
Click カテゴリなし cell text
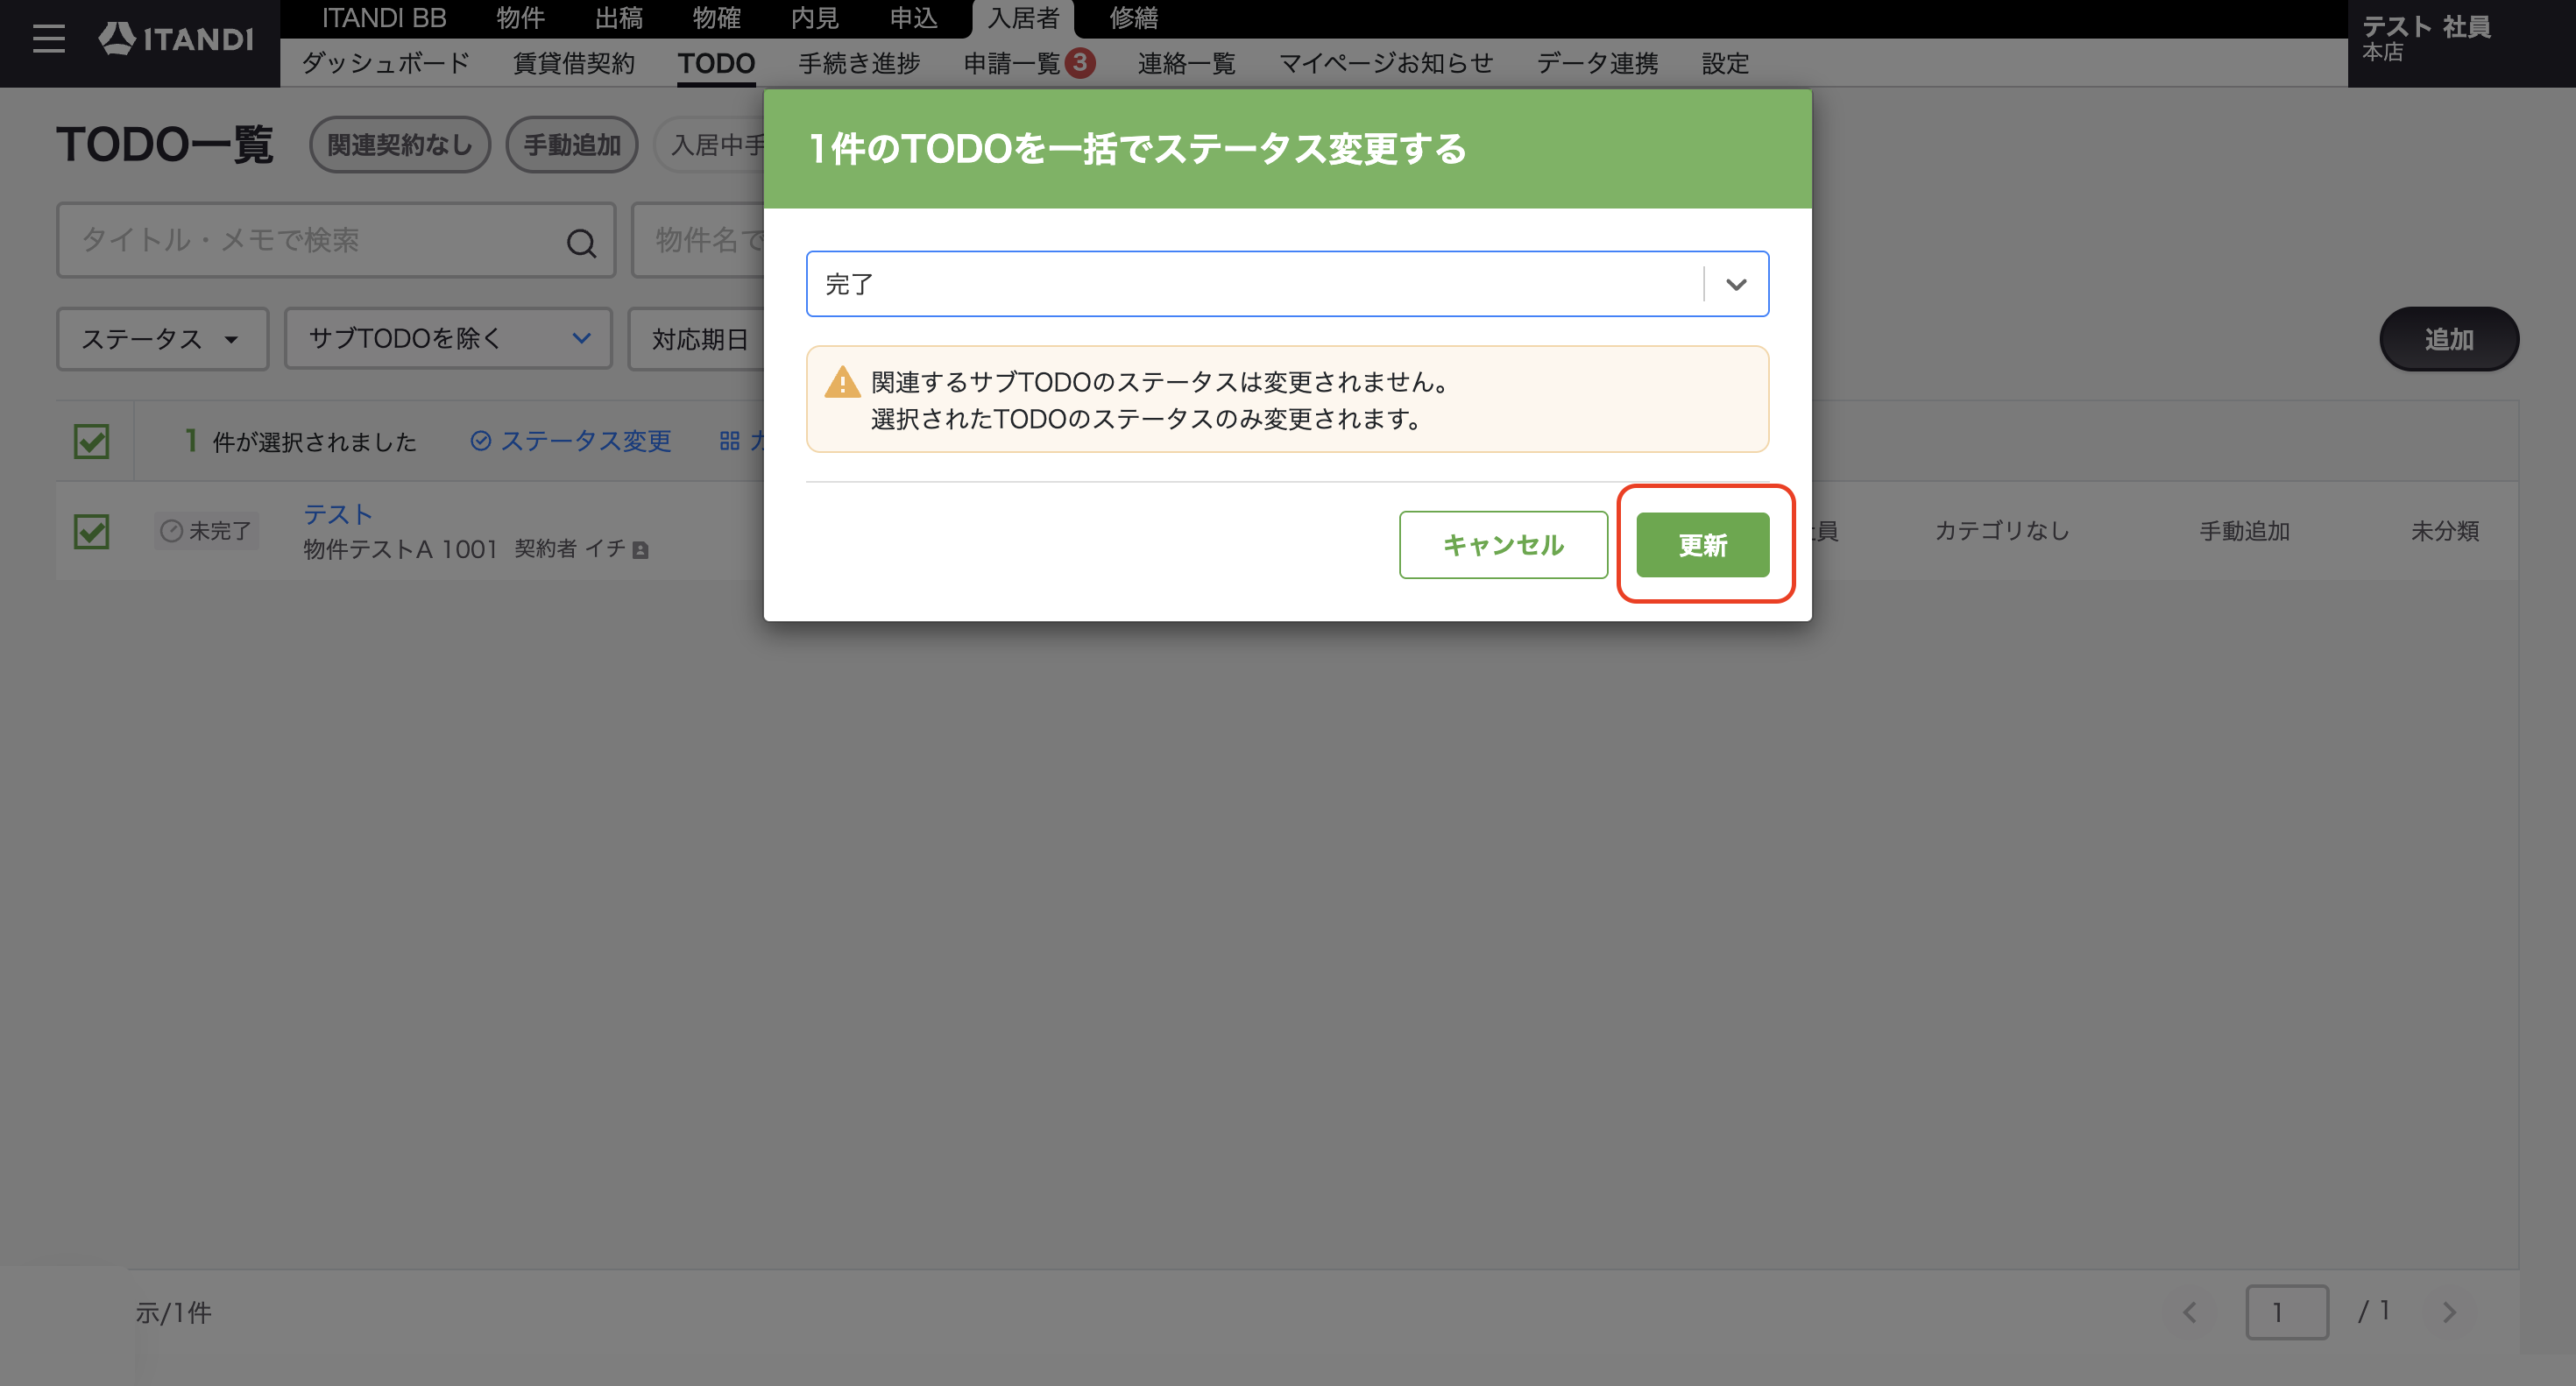coord(2001,531)
